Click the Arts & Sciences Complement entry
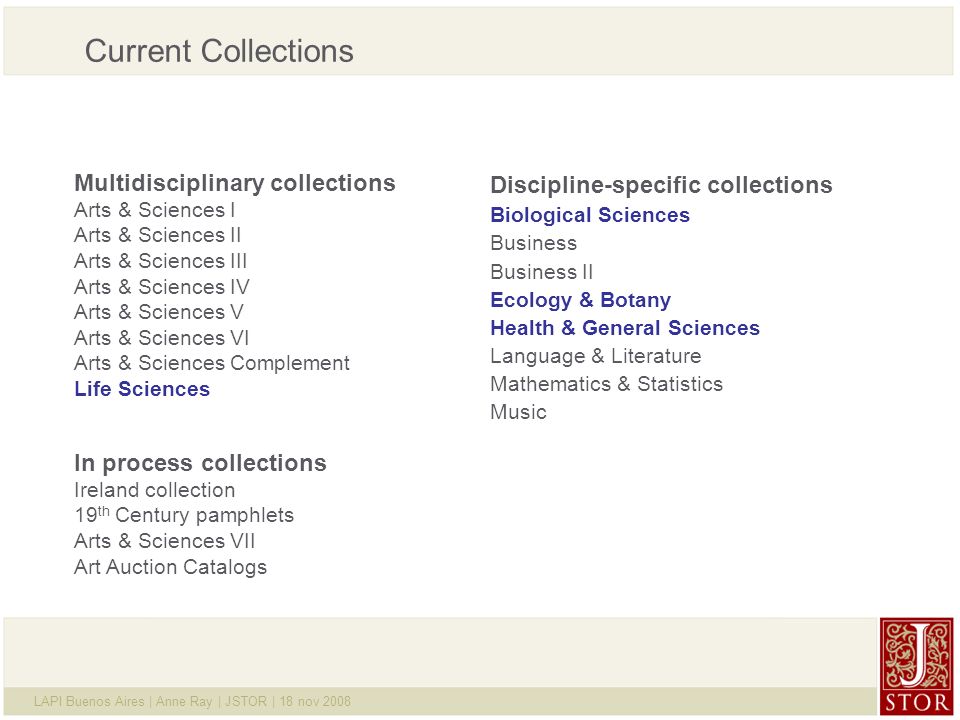Screen dimensions: 960x720 click(212, 363)
